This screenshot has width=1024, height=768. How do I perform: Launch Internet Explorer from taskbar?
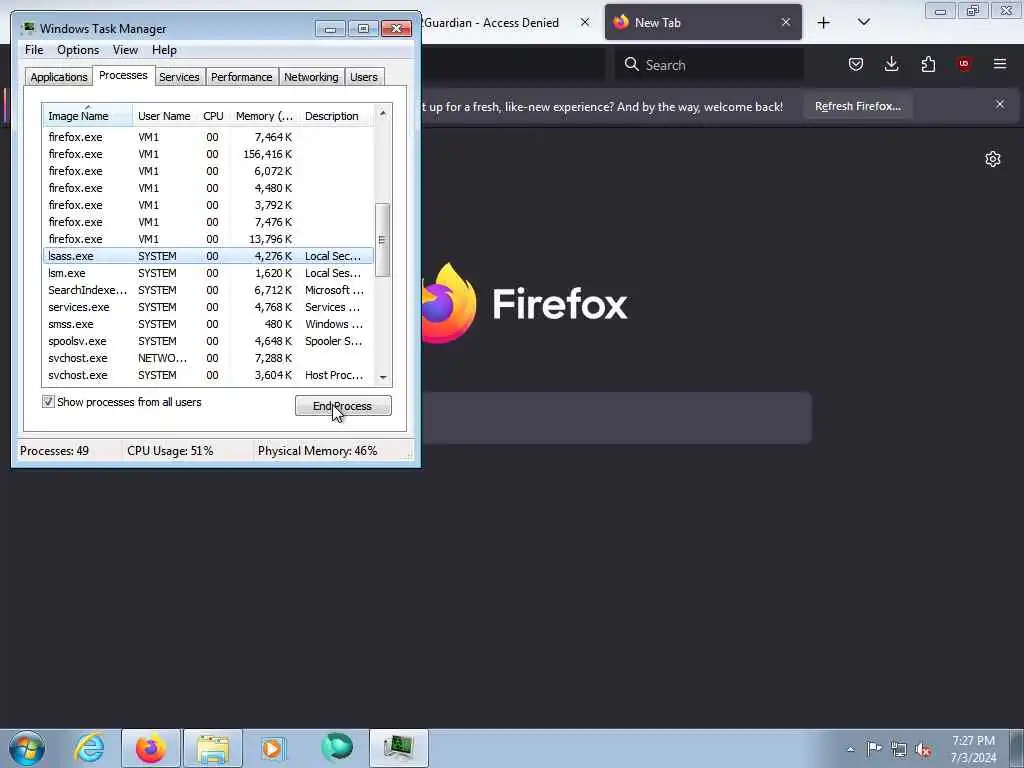(x=89, y=748)
